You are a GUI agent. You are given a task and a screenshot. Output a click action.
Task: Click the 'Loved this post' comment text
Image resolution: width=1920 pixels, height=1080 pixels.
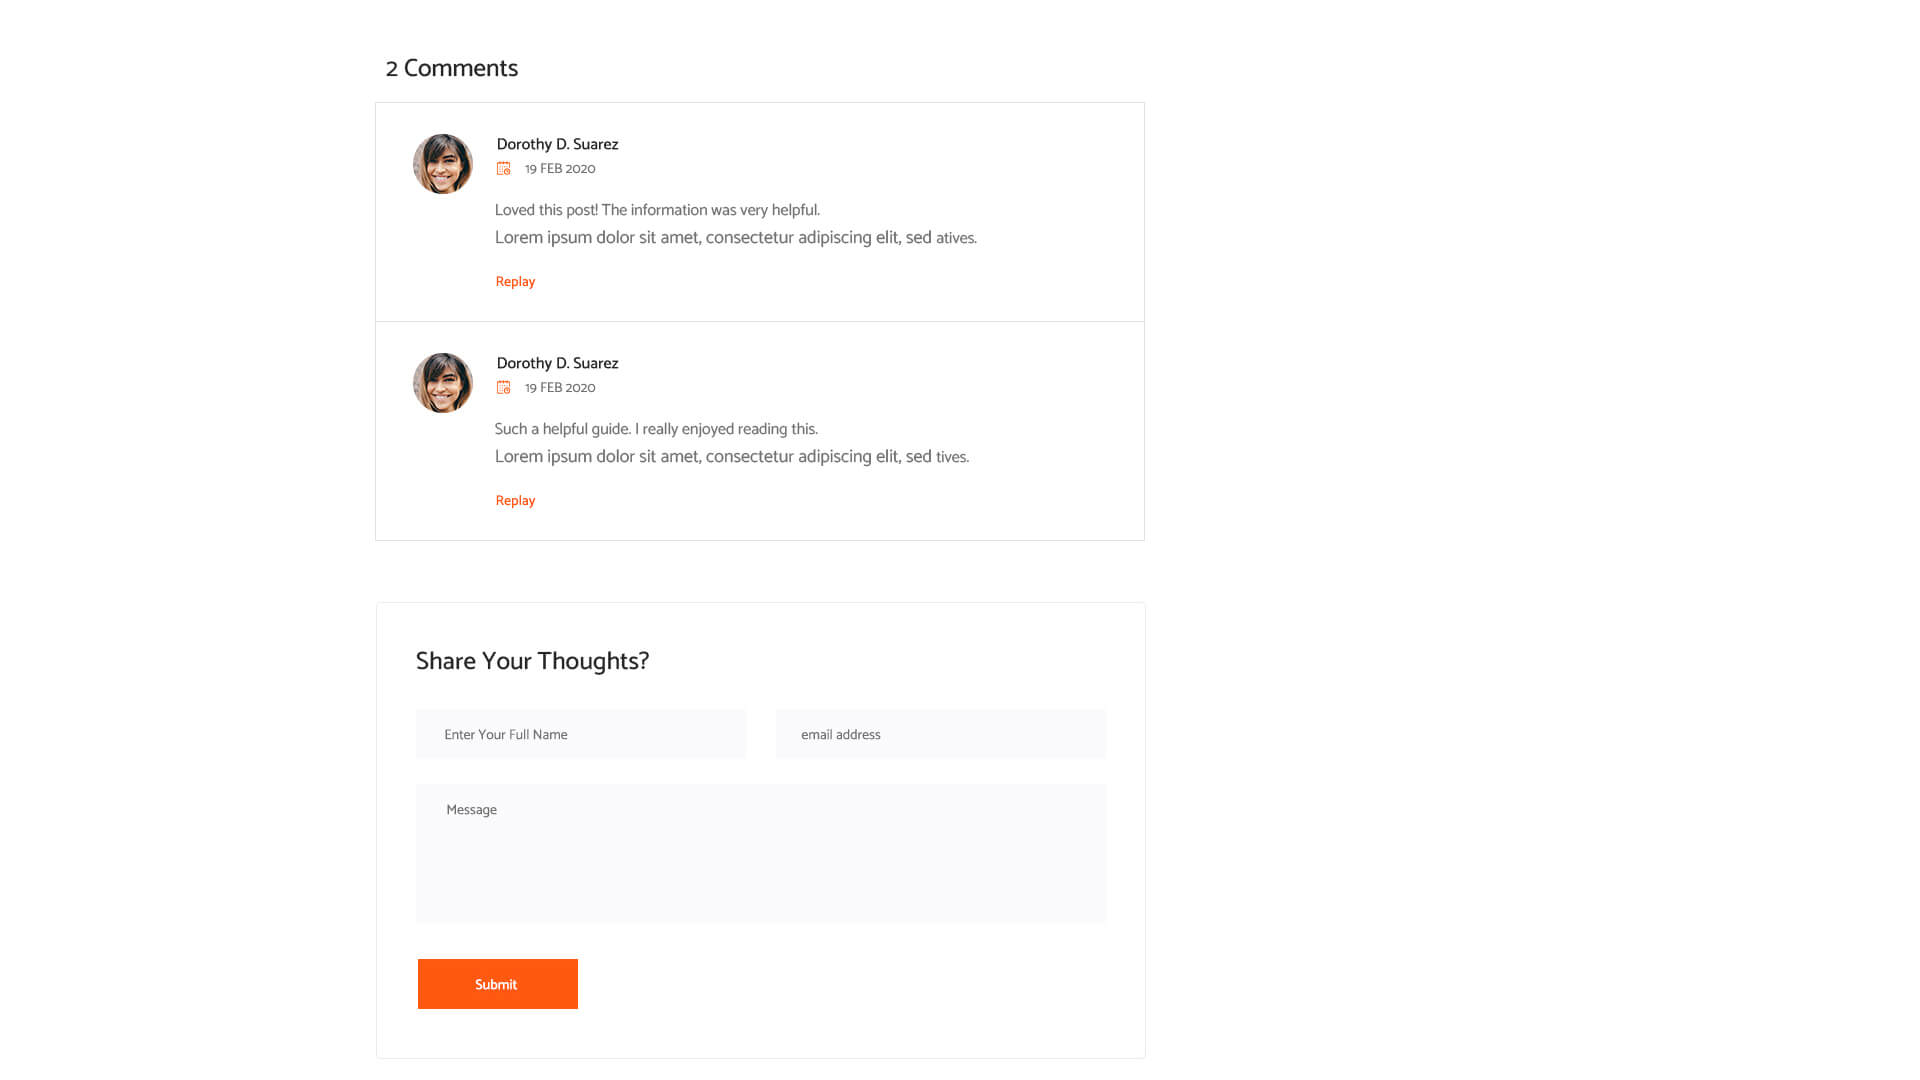coord(657,210)
